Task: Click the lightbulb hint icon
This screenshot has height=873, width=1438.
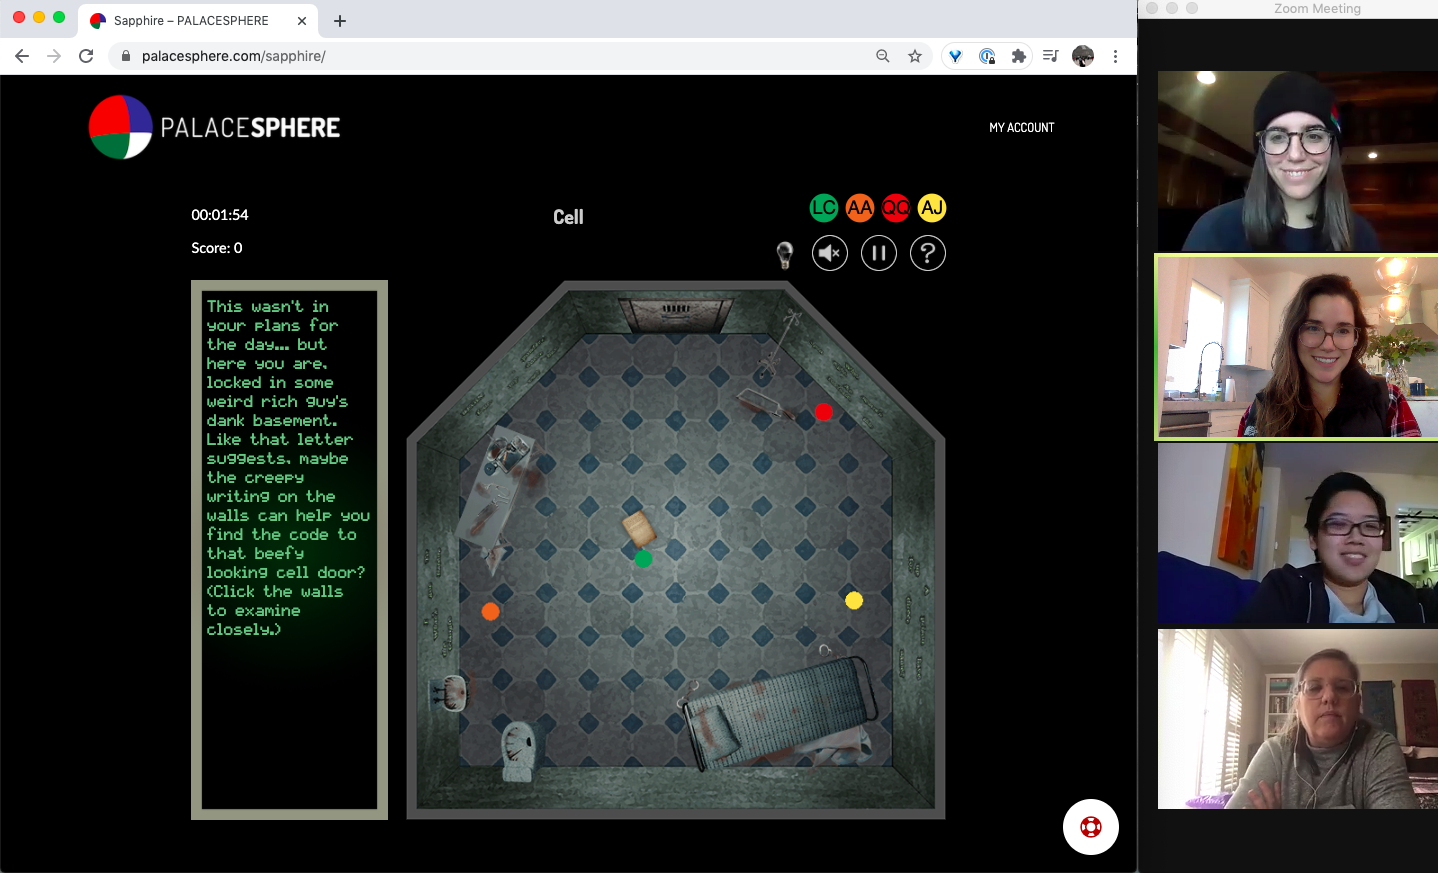Action: 785,254
